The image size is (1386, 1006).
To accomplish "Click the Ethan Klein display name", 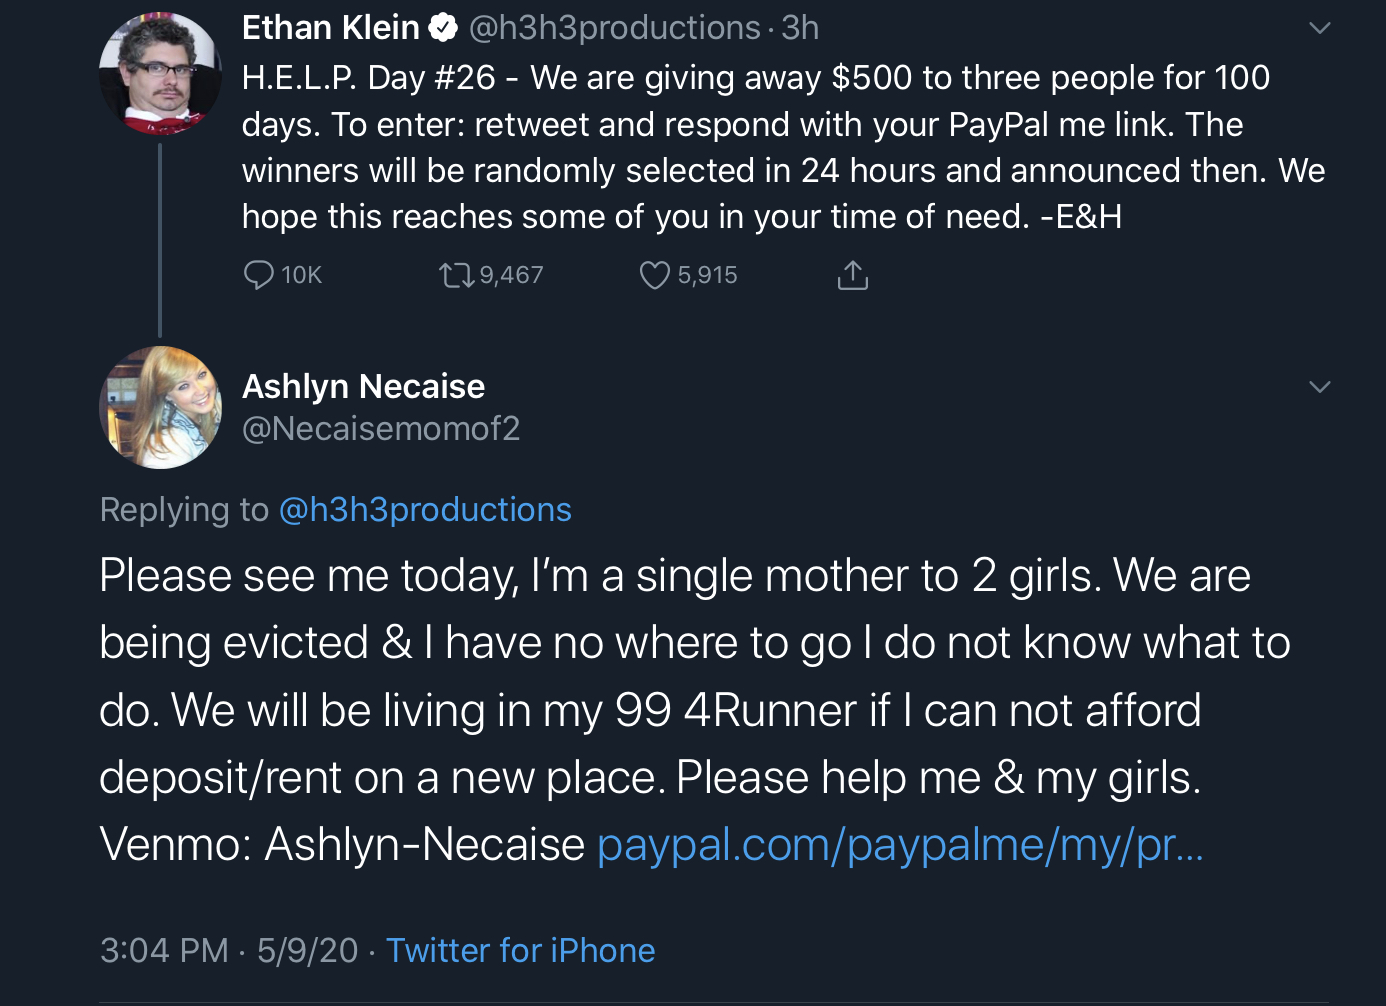I will pos(331,28).
